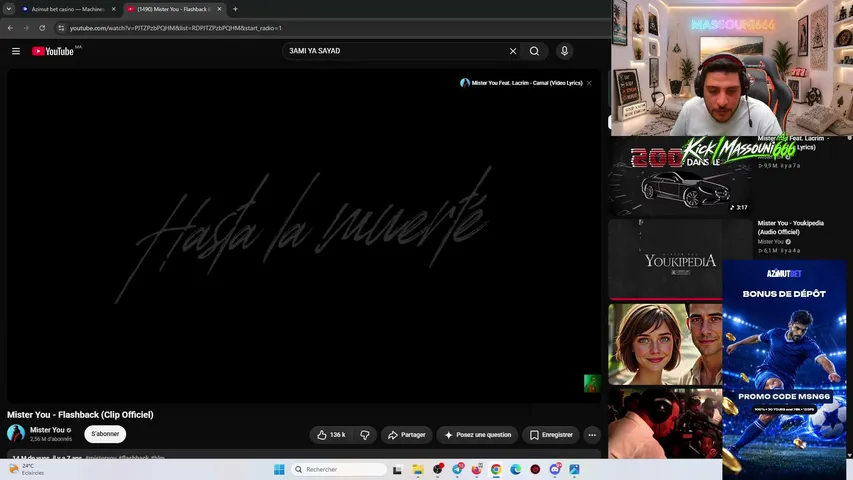Viewport: 853px width, 480px height.
Task: Open File Explorer from the taskbar
Action: [417, 470]
